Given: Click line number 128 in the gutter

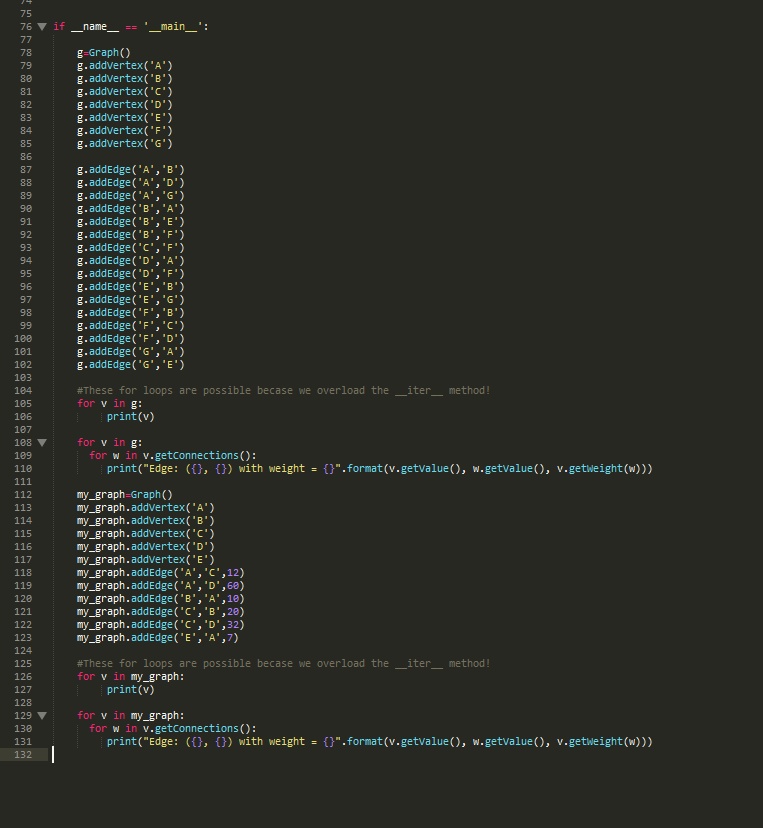Looking at the screenshot, I should (23, 703).
